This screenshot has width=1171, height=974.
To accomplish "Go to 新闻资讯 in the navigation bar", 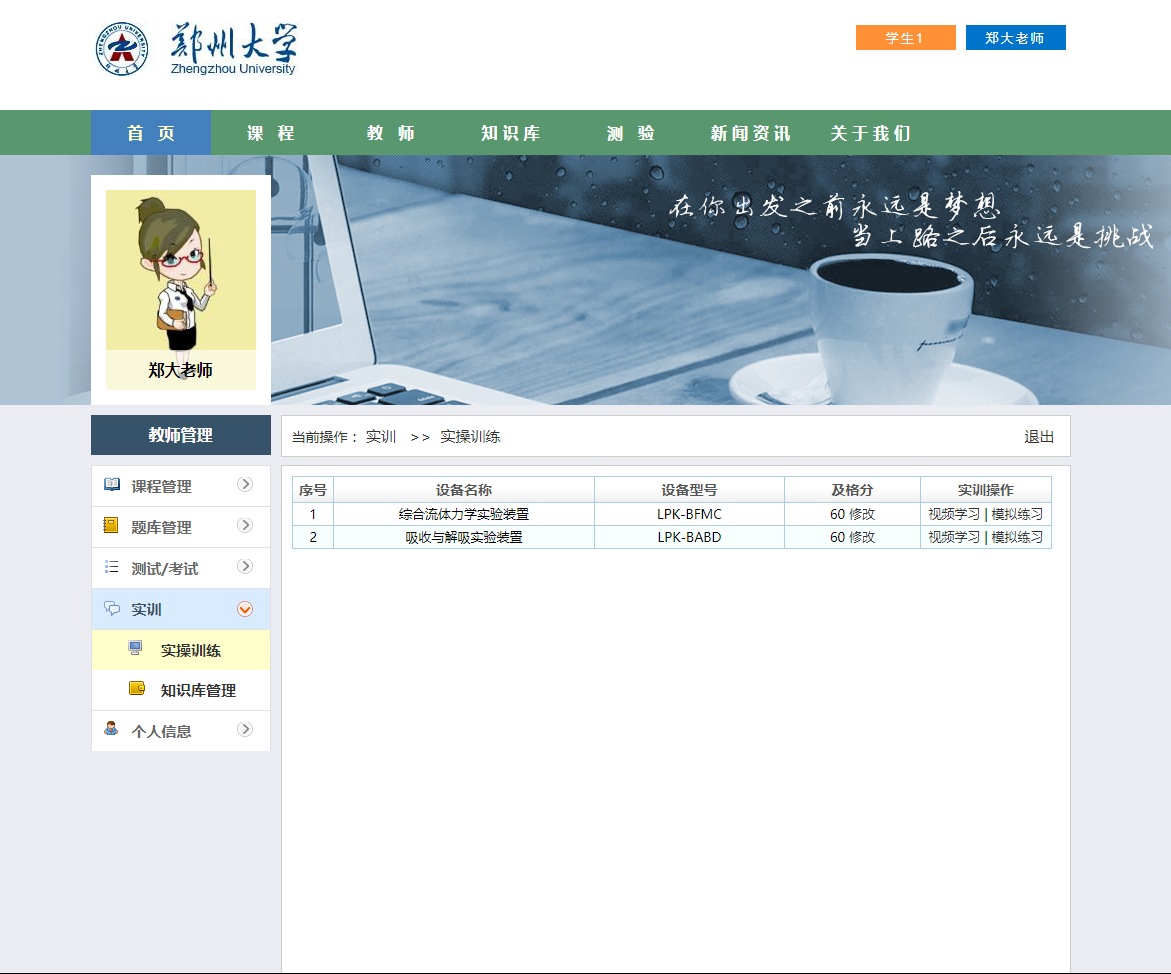I will tap(750, 133).
